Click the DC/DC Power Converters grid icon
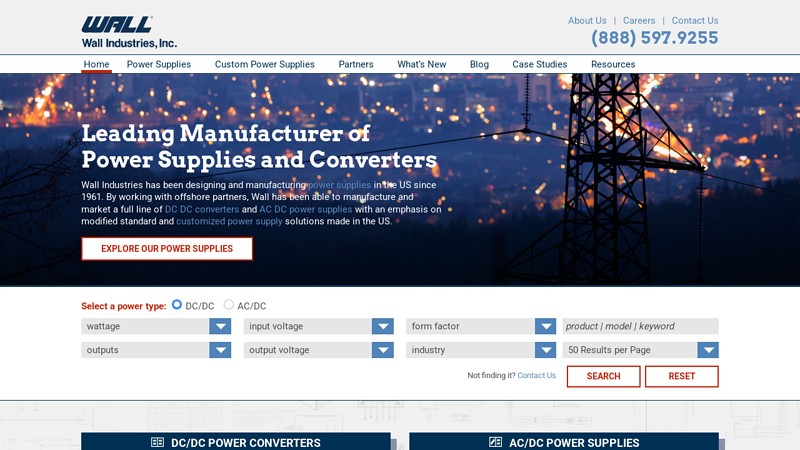Image resolution: width=800 pixels, height=450 pixels. point(157,442)
